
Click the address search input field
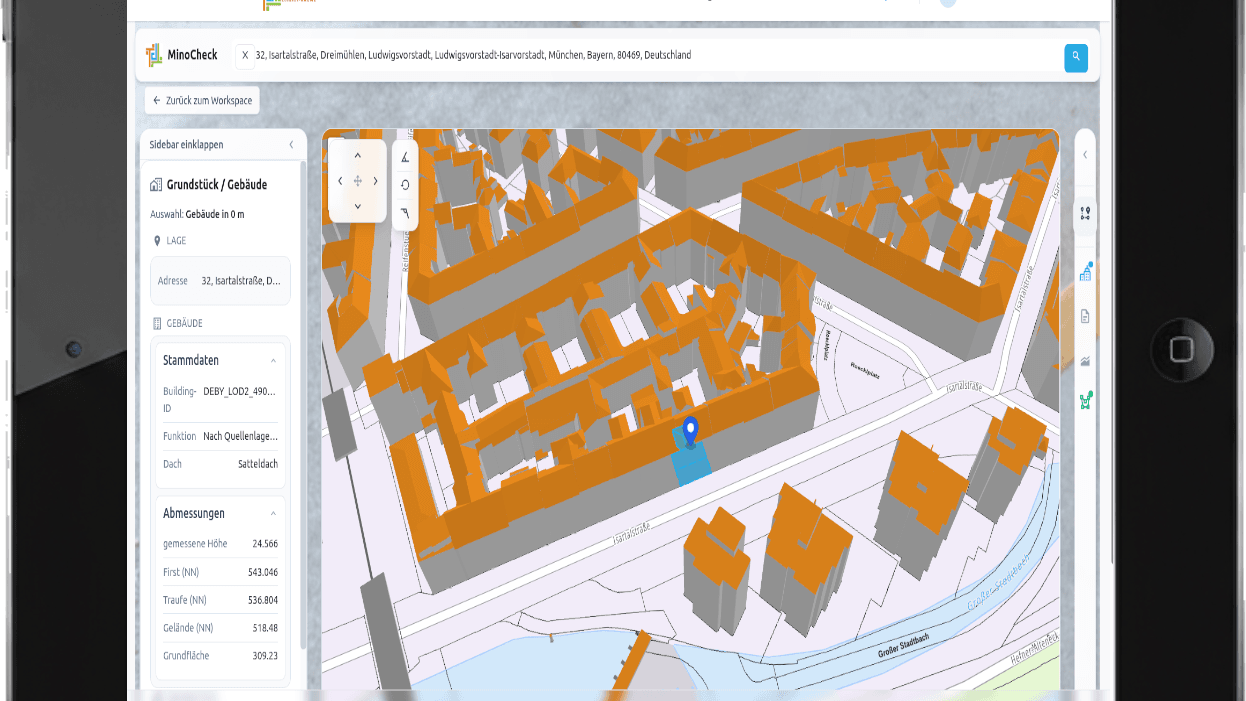pos(650,56)
